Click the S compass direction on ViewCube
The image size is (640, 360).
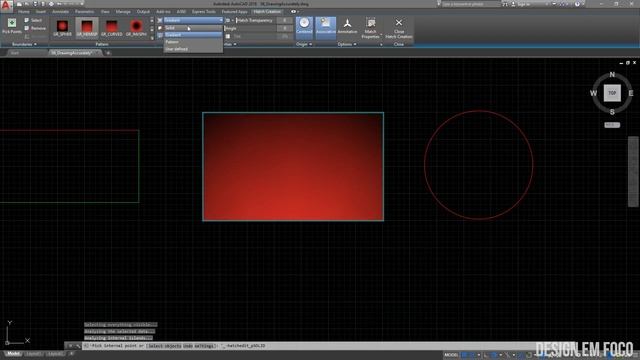click(612, 112)
